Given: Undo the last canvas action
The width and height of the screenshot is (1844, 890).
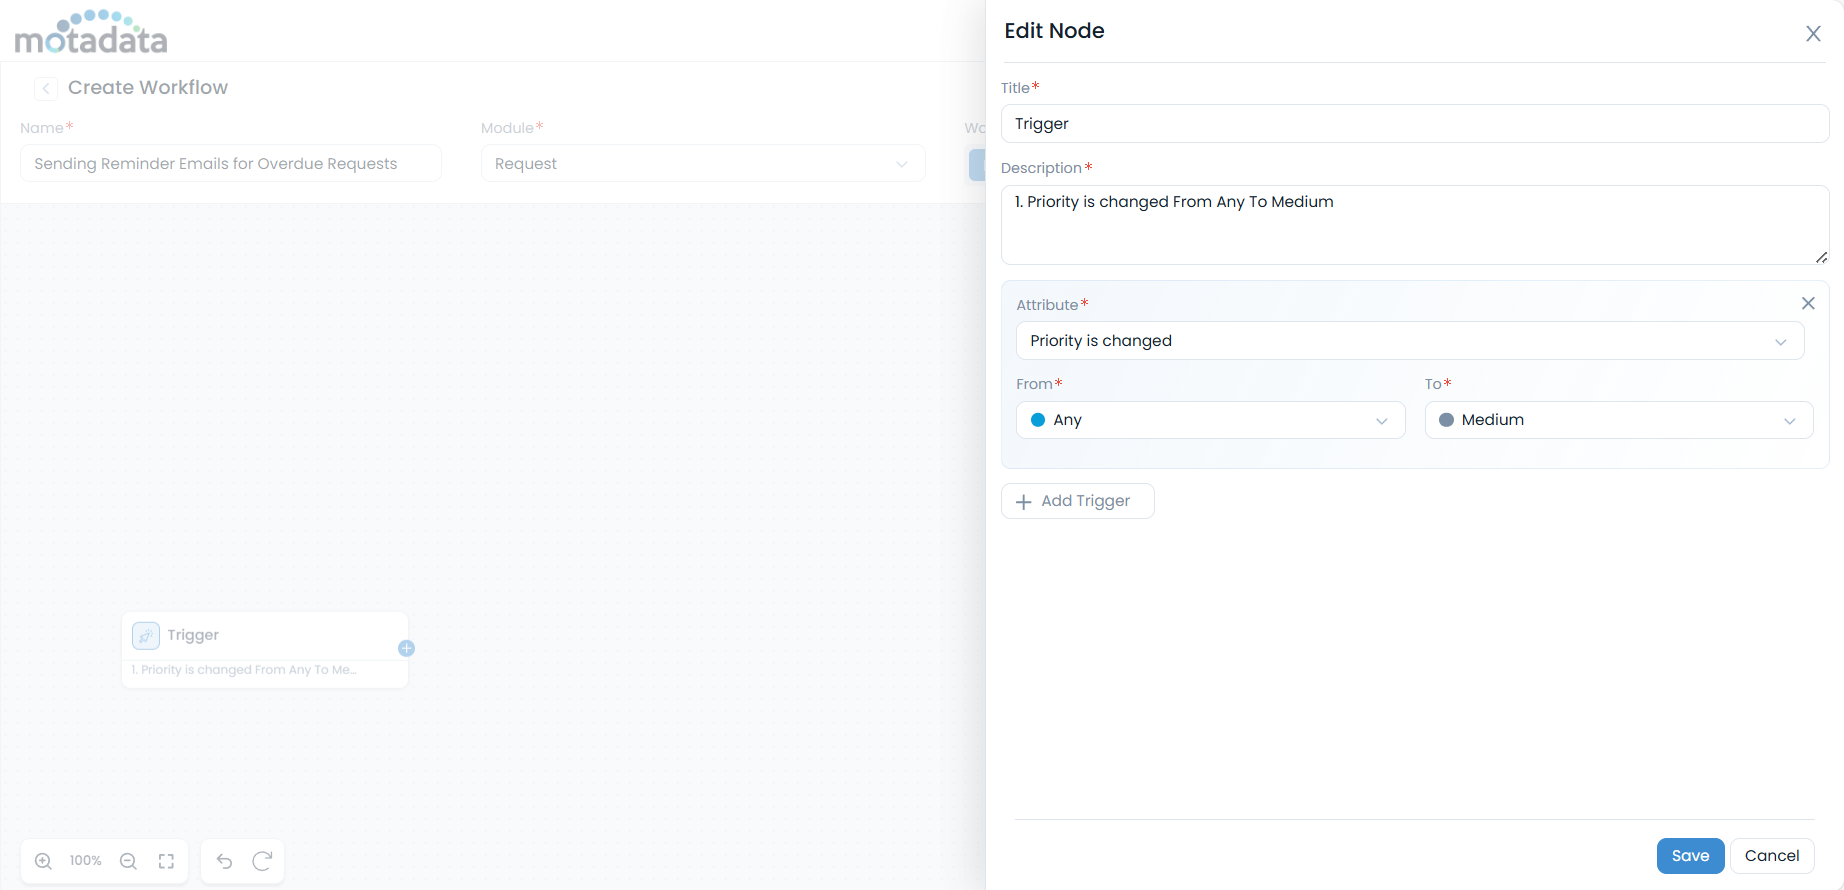Looking at the screenshot, I should [x=224, y=861].
